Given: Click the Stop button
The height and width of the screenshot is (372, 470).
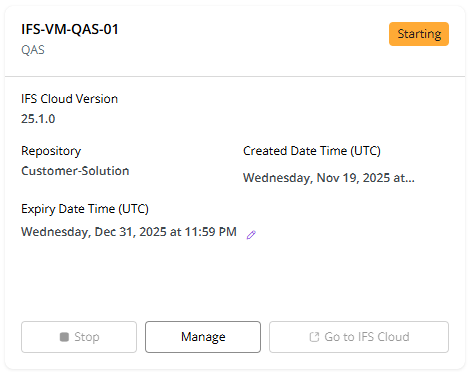Looking at the screenshot, I should coord(79,337).
